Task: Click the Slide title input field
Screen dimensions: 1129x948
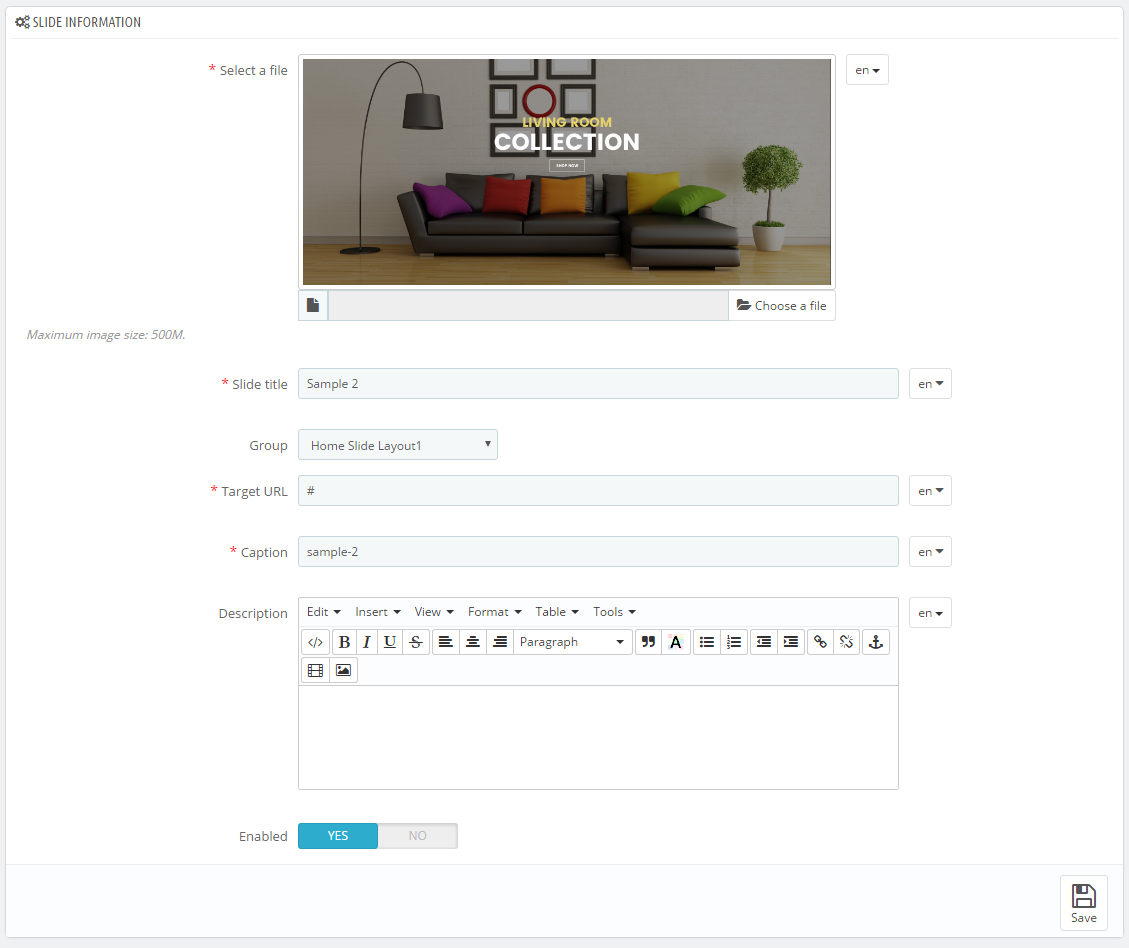Action: 598,384
